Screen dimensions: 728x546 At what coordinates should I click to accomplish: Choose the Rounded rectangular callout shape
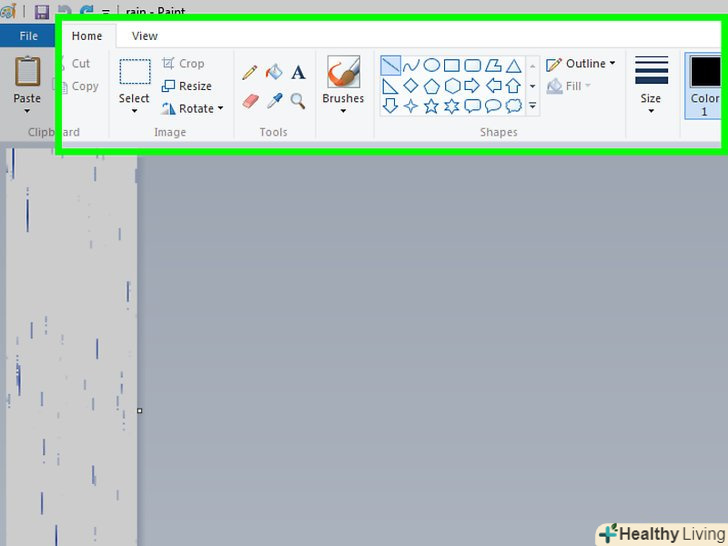tap(473, 106)
